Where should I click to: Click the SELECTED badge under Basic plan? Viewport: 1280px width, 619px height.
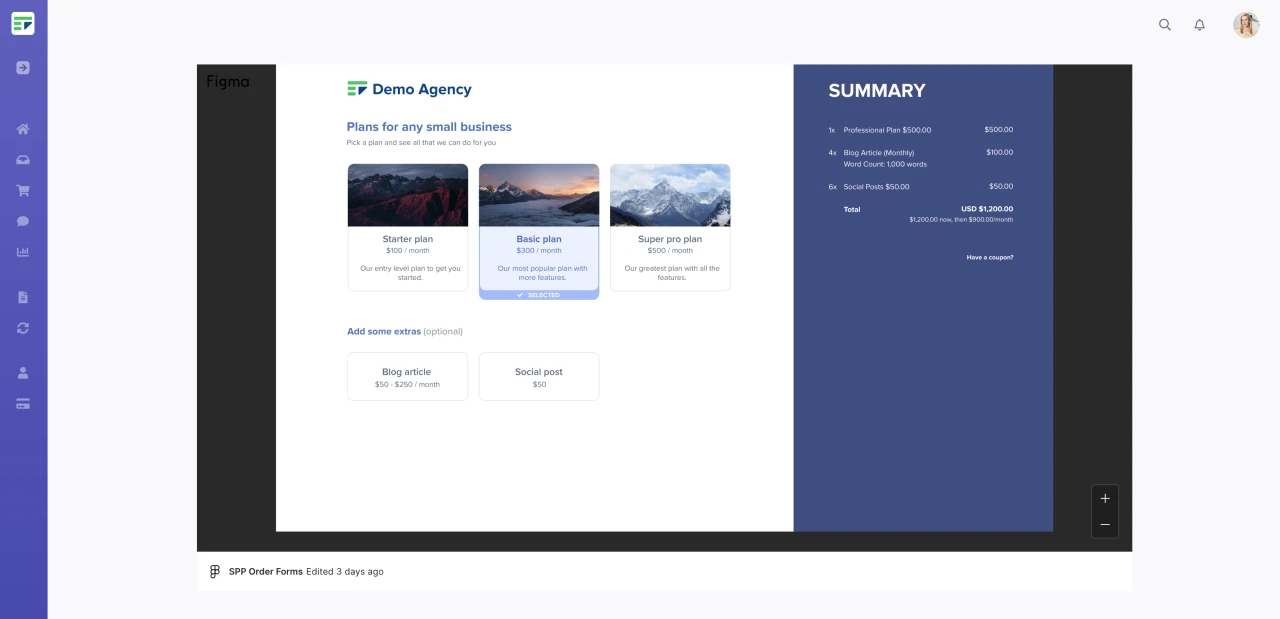click(539, 295)
